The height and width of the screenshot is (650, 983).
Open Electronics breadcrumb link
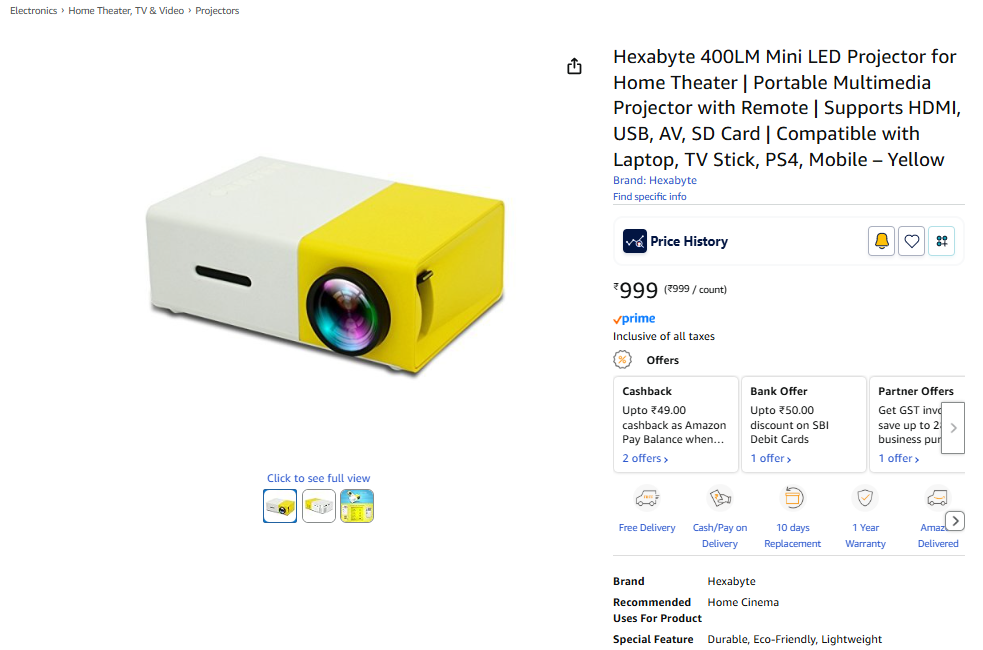(x=33, y=11)
